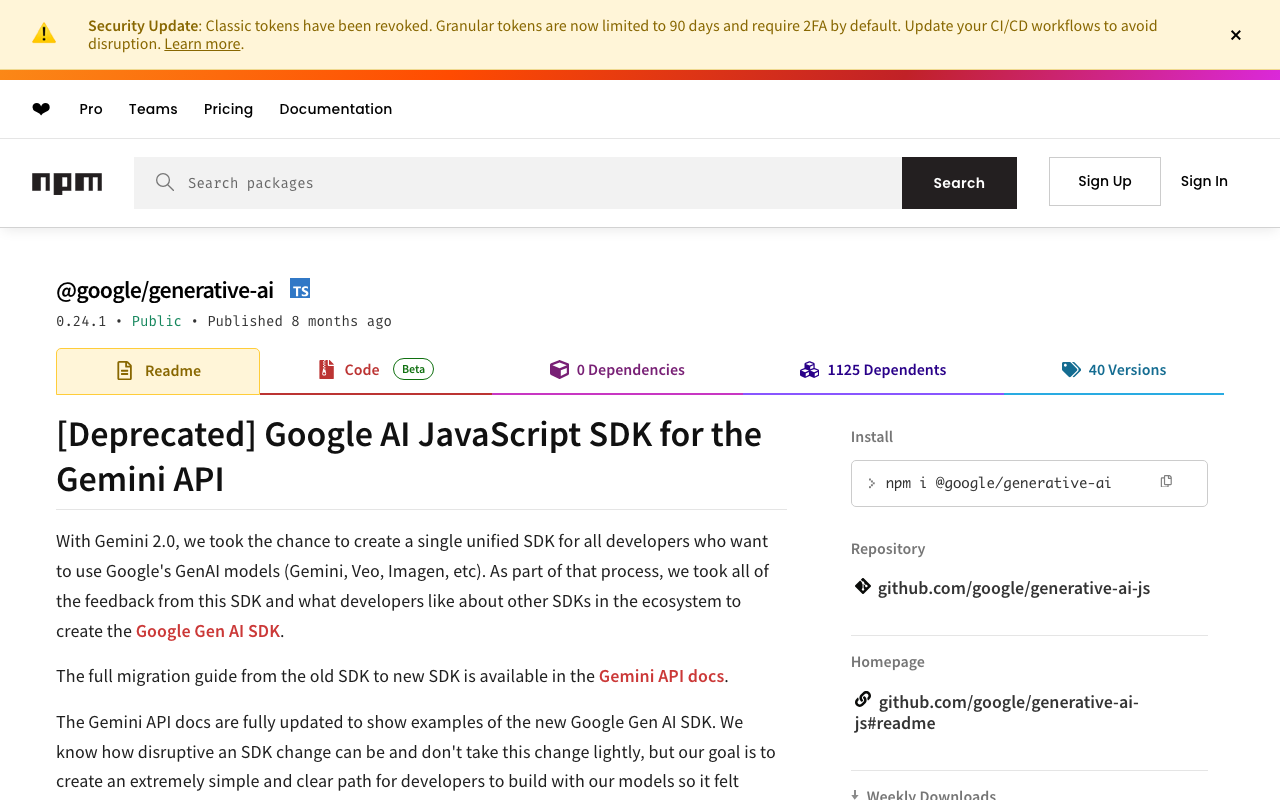Screen dimensions: 1280x800
Task: Click the Sign Up button
Action: pos(1104,181)
